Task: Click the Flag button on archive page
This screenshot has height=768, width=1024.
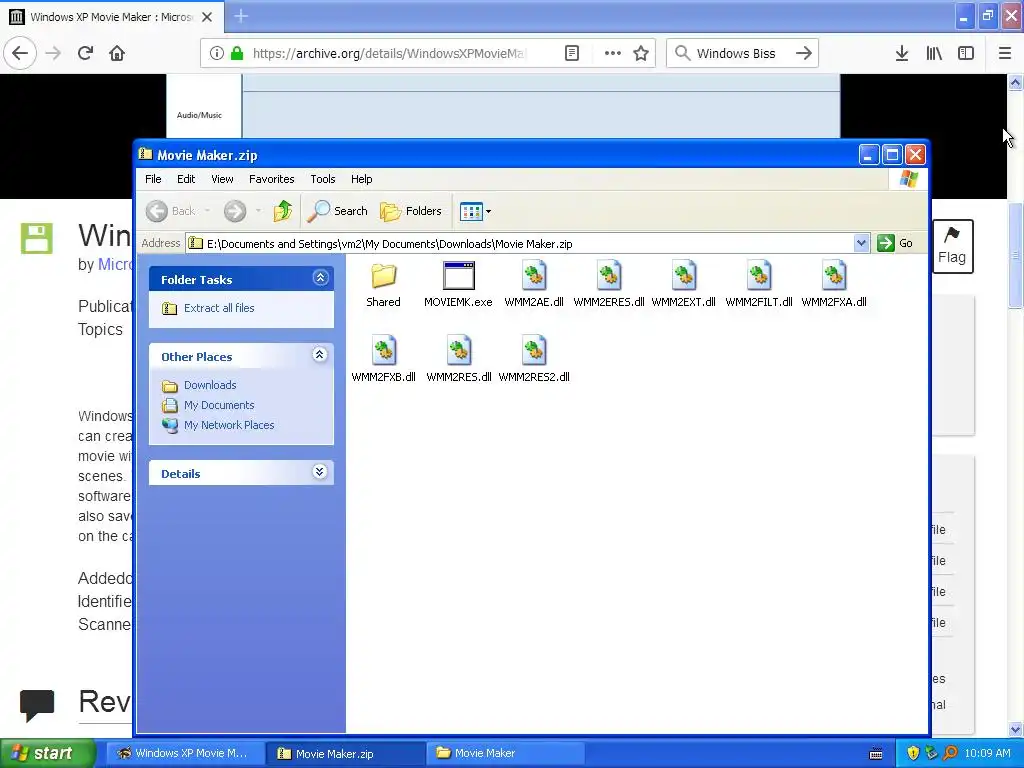Action: click(x=952, y=246)
